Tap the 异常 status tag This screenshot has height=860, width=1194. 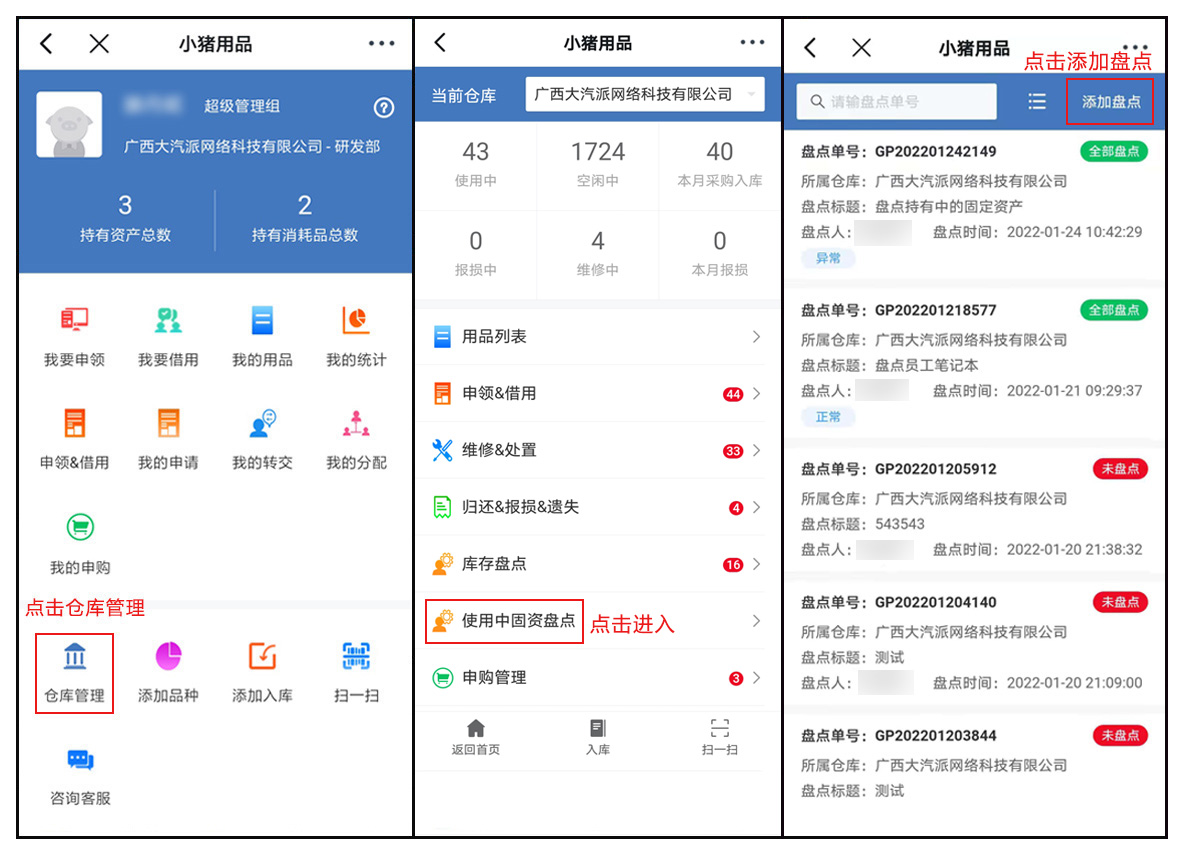(828, 258)
